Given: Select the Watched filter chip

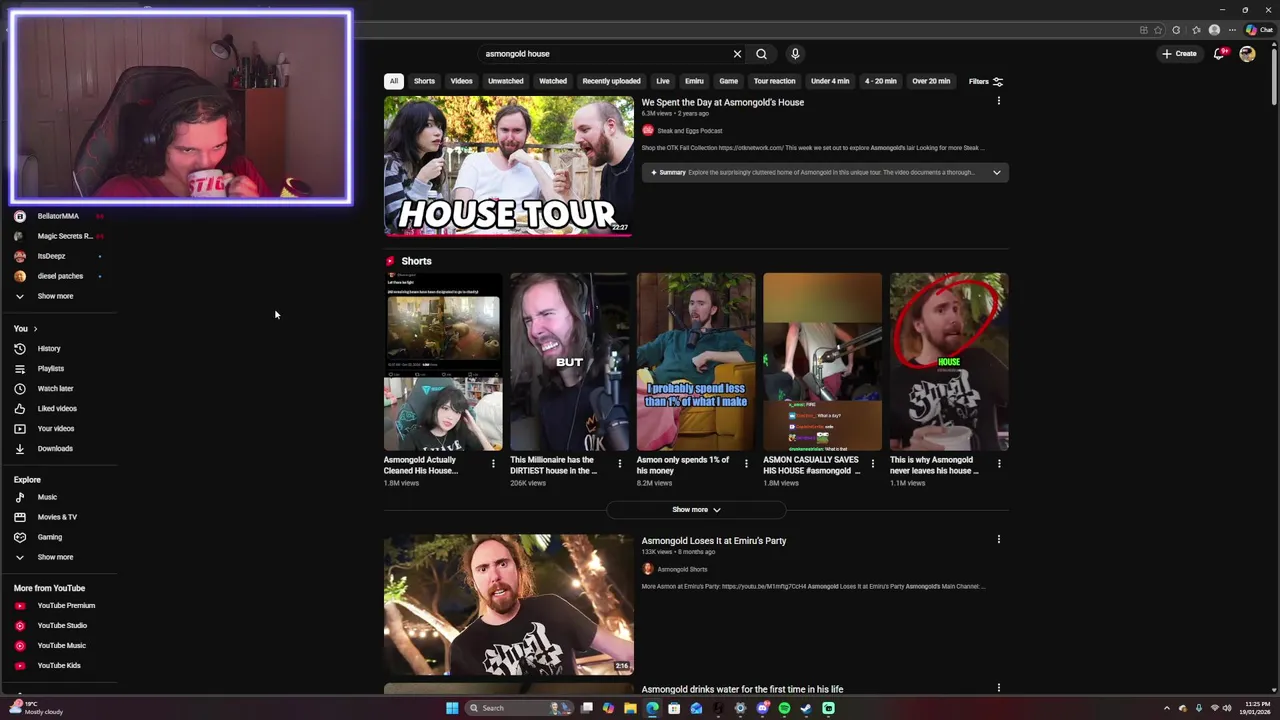Looking at the screenshot, I should coord(553,81).
